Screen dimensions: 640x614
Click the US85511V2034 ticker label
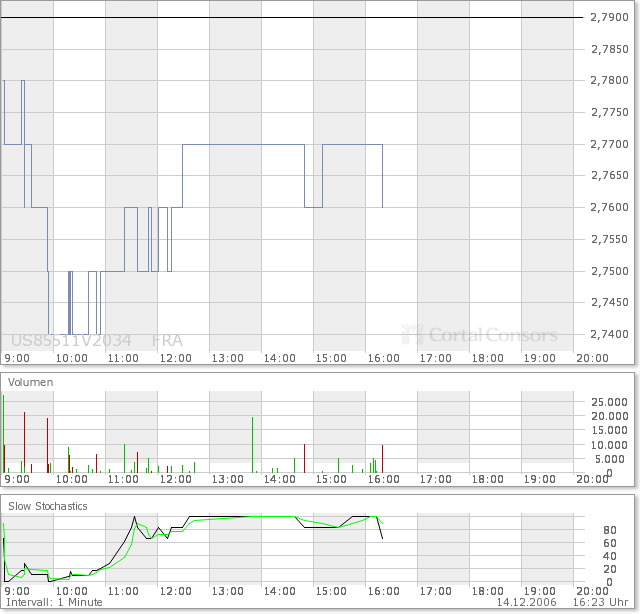[x=71, y=340]
